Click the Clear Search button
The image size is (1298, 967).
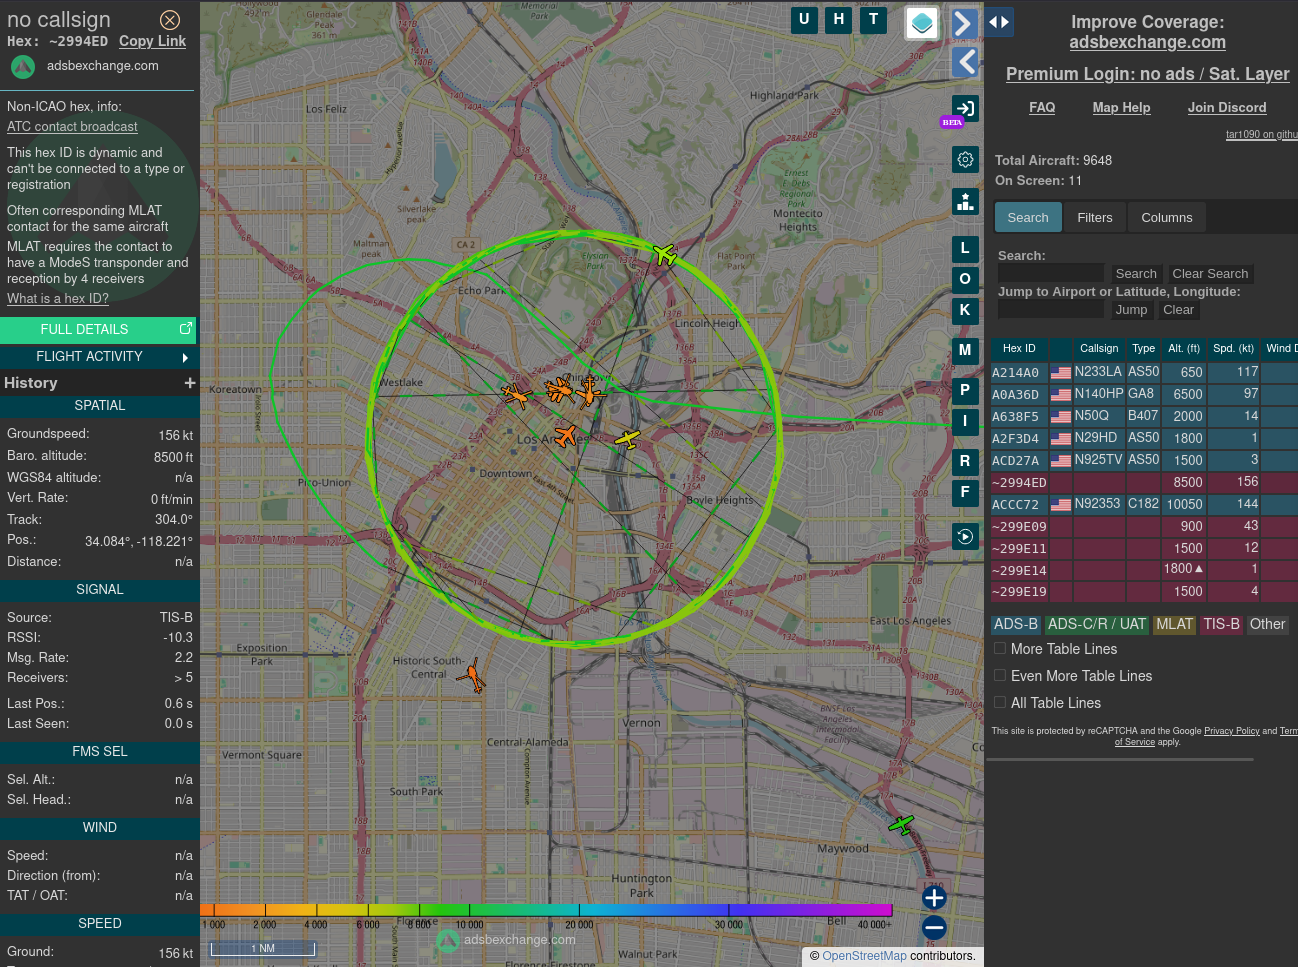pyautogui.click(x=1210, y=274)
